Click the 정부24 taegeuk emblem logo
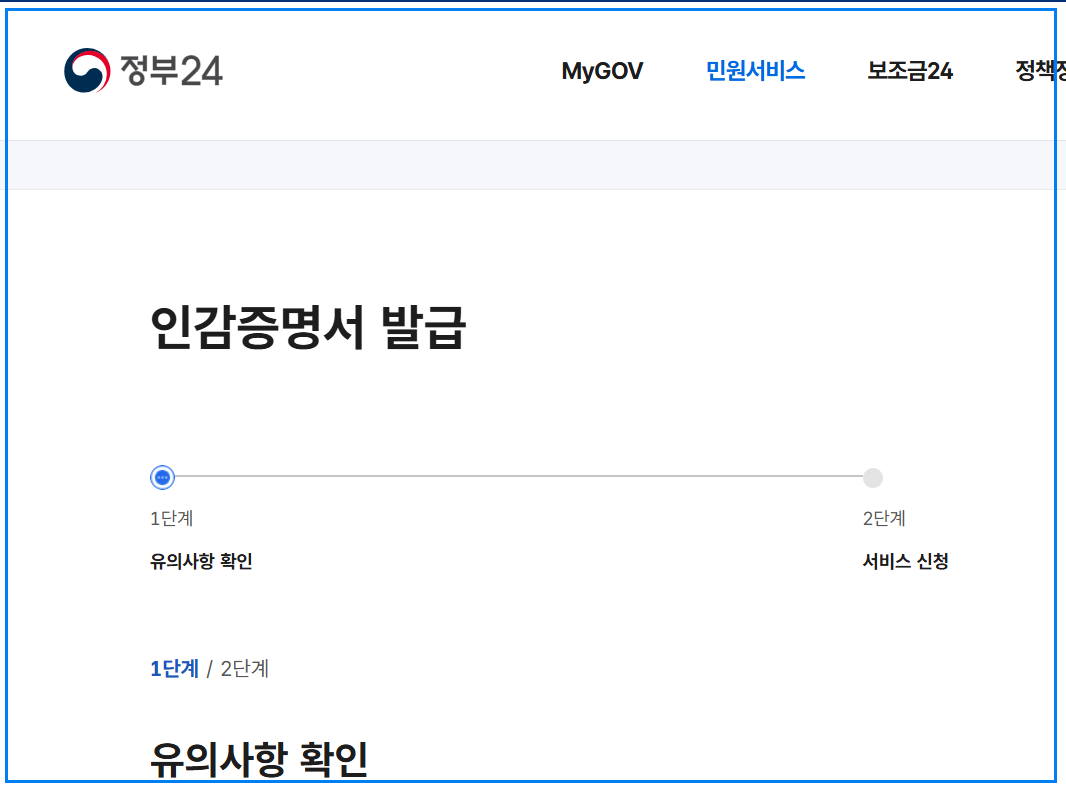Screen dimensions: 1066x797 tap(86, 71)
